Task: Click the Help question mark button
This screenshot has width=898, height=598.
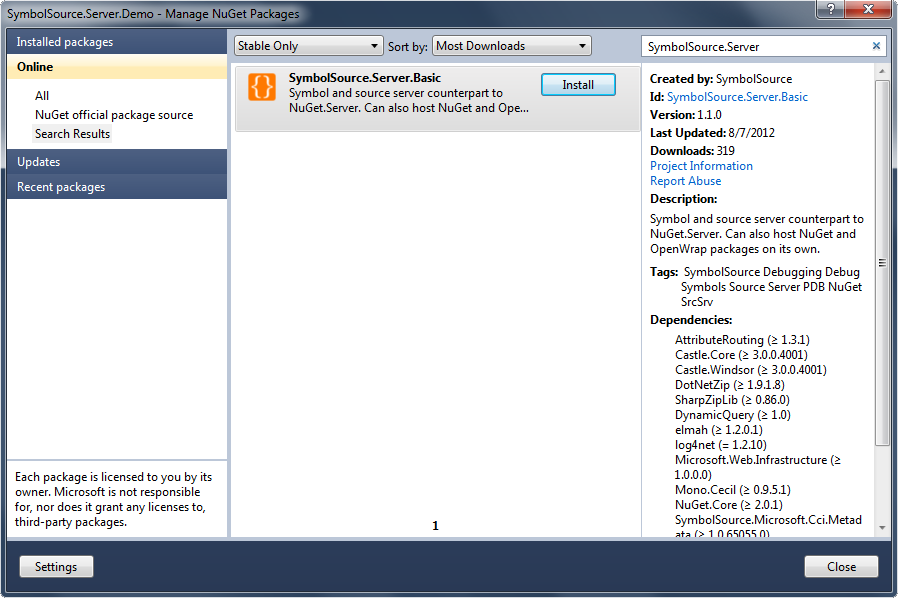Action: click(x=830, y=9)
